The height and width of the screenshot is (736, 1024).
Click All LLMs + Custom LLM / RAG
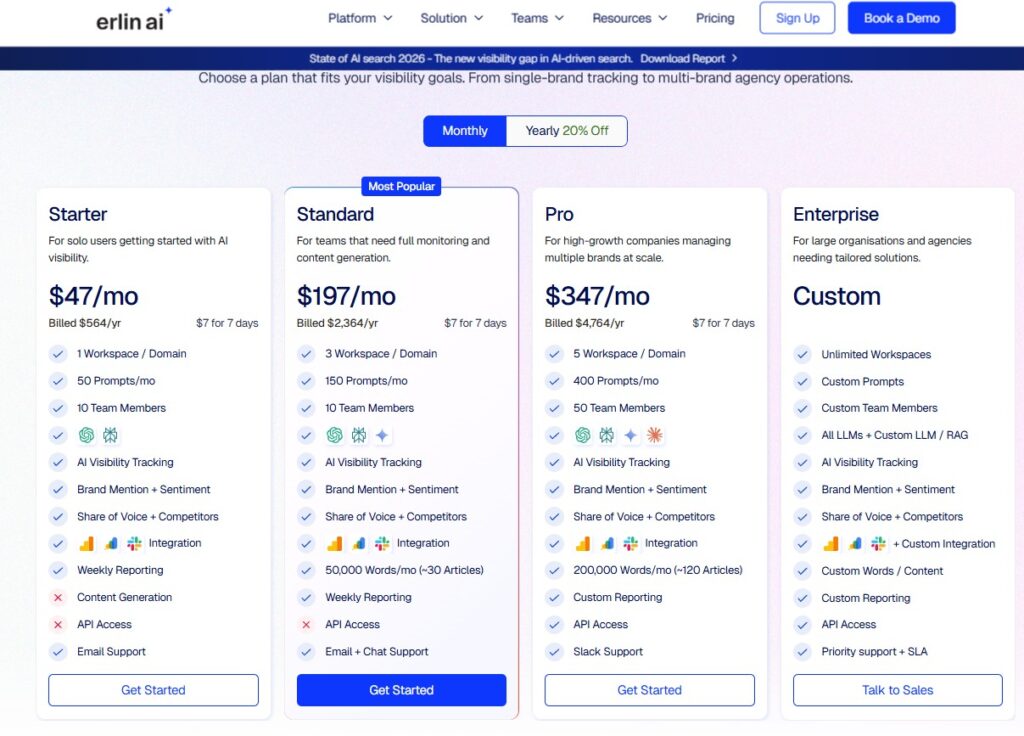coord(895,435)
